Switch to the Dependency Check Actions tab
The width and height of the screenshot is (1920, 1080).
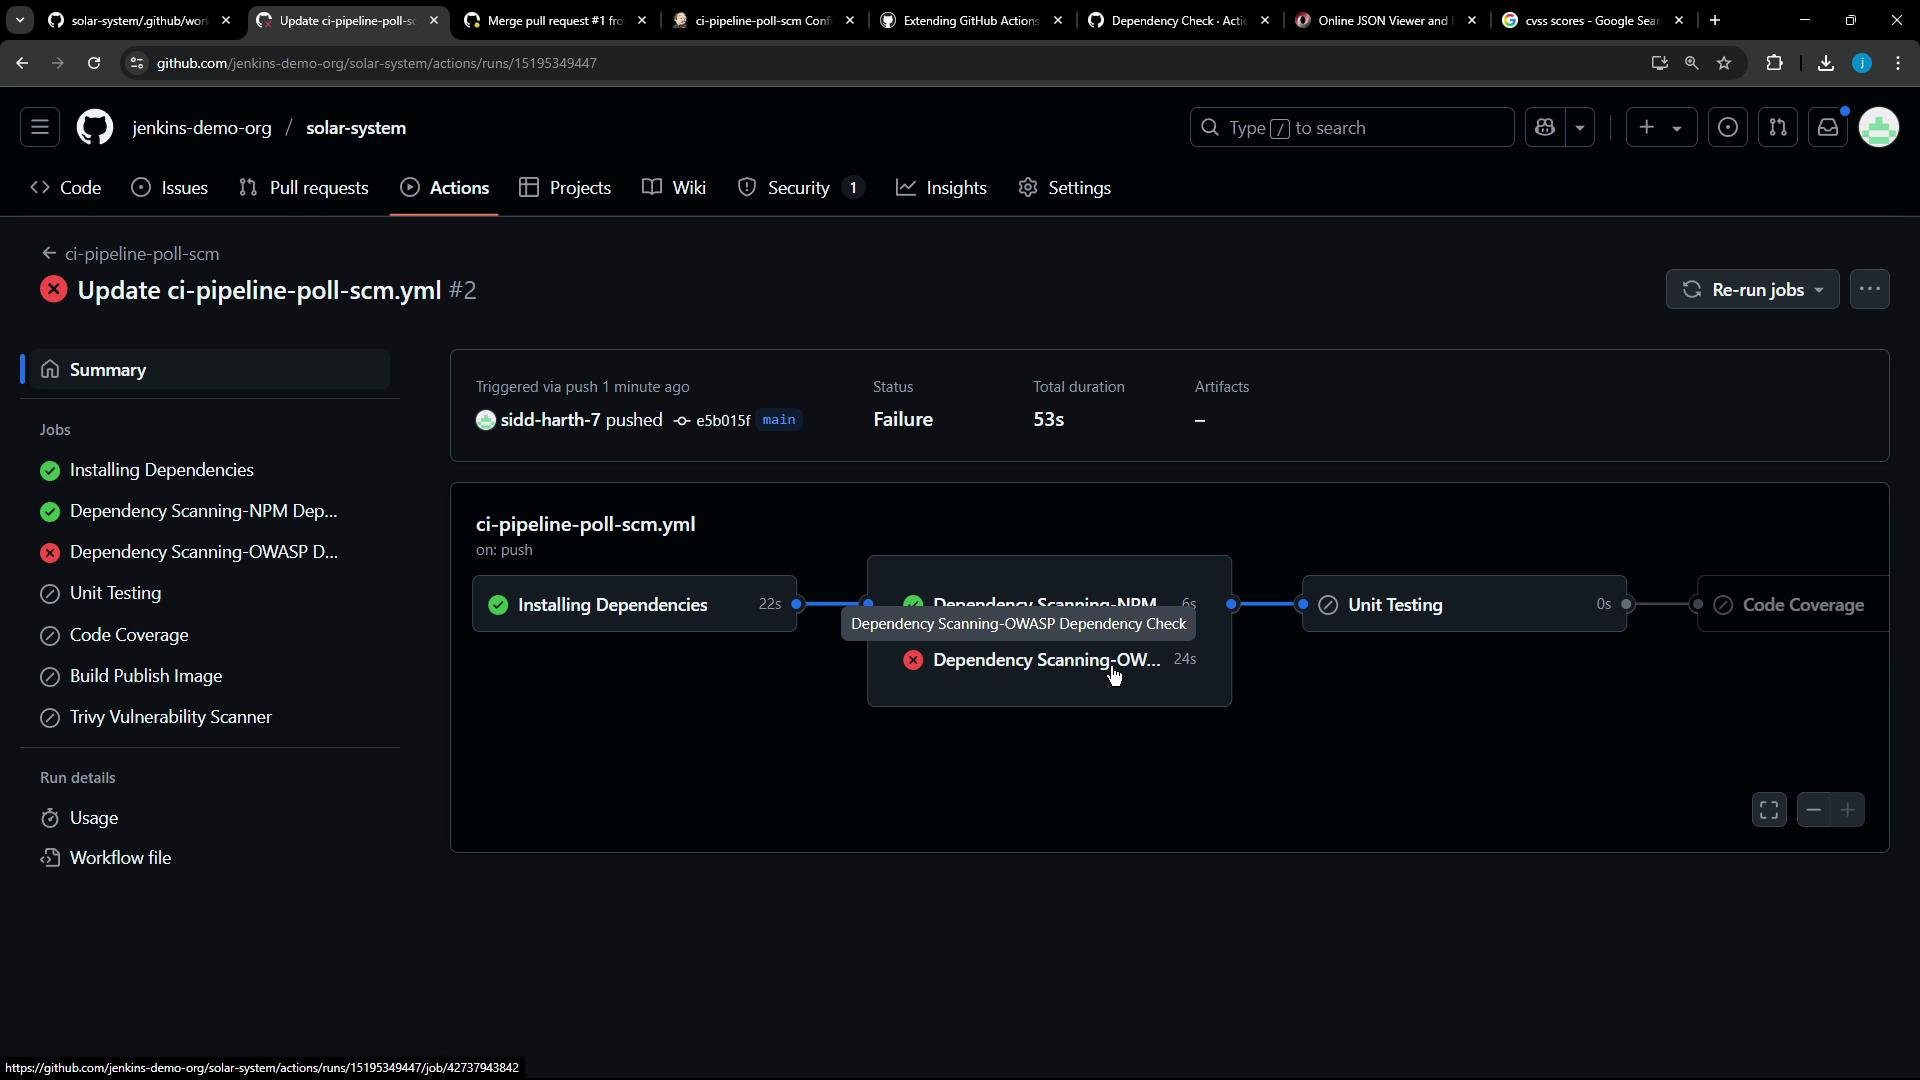1180,20
